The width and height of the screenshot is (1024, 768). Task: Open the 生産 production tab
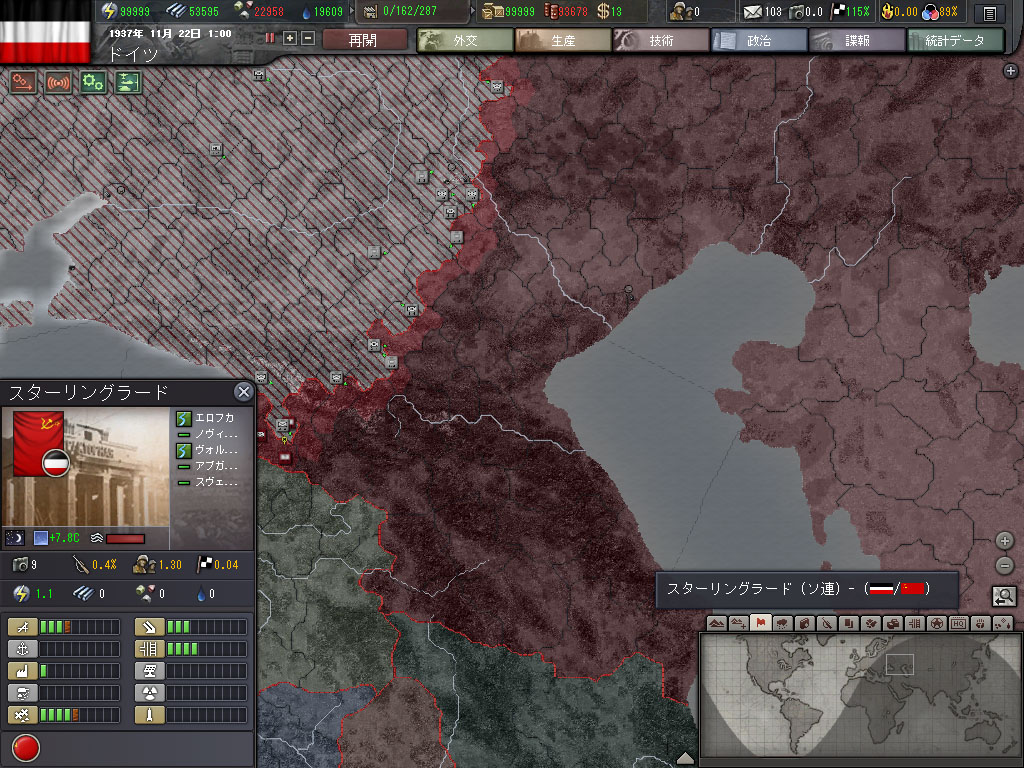(562, 40)
